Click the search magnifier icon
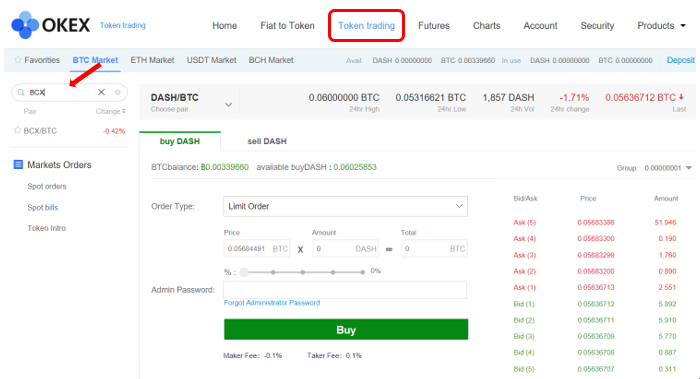The image size is (700, 379). [x=21, y=92]
